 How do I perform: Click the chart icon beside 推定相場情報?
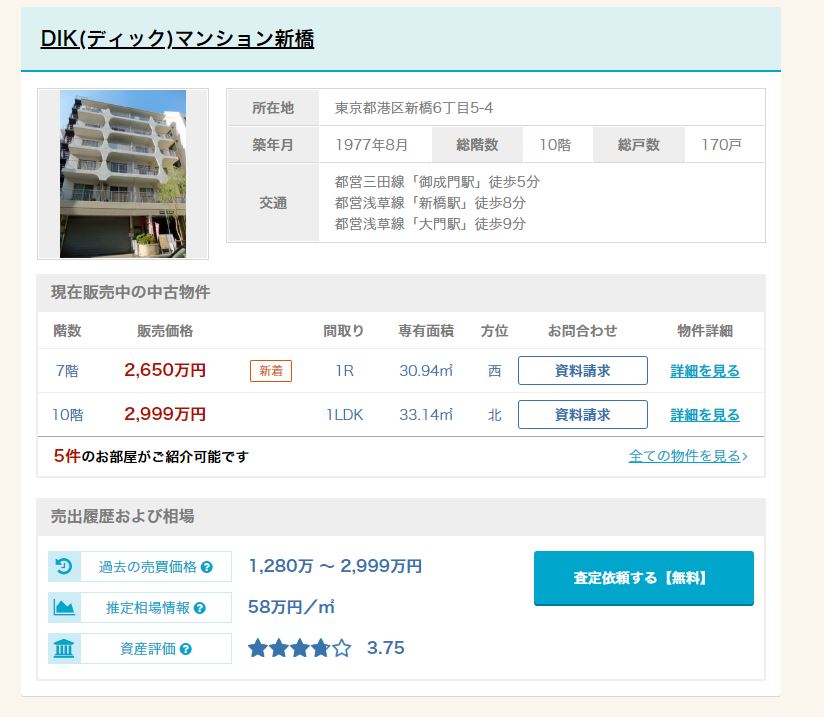[64, 607]
